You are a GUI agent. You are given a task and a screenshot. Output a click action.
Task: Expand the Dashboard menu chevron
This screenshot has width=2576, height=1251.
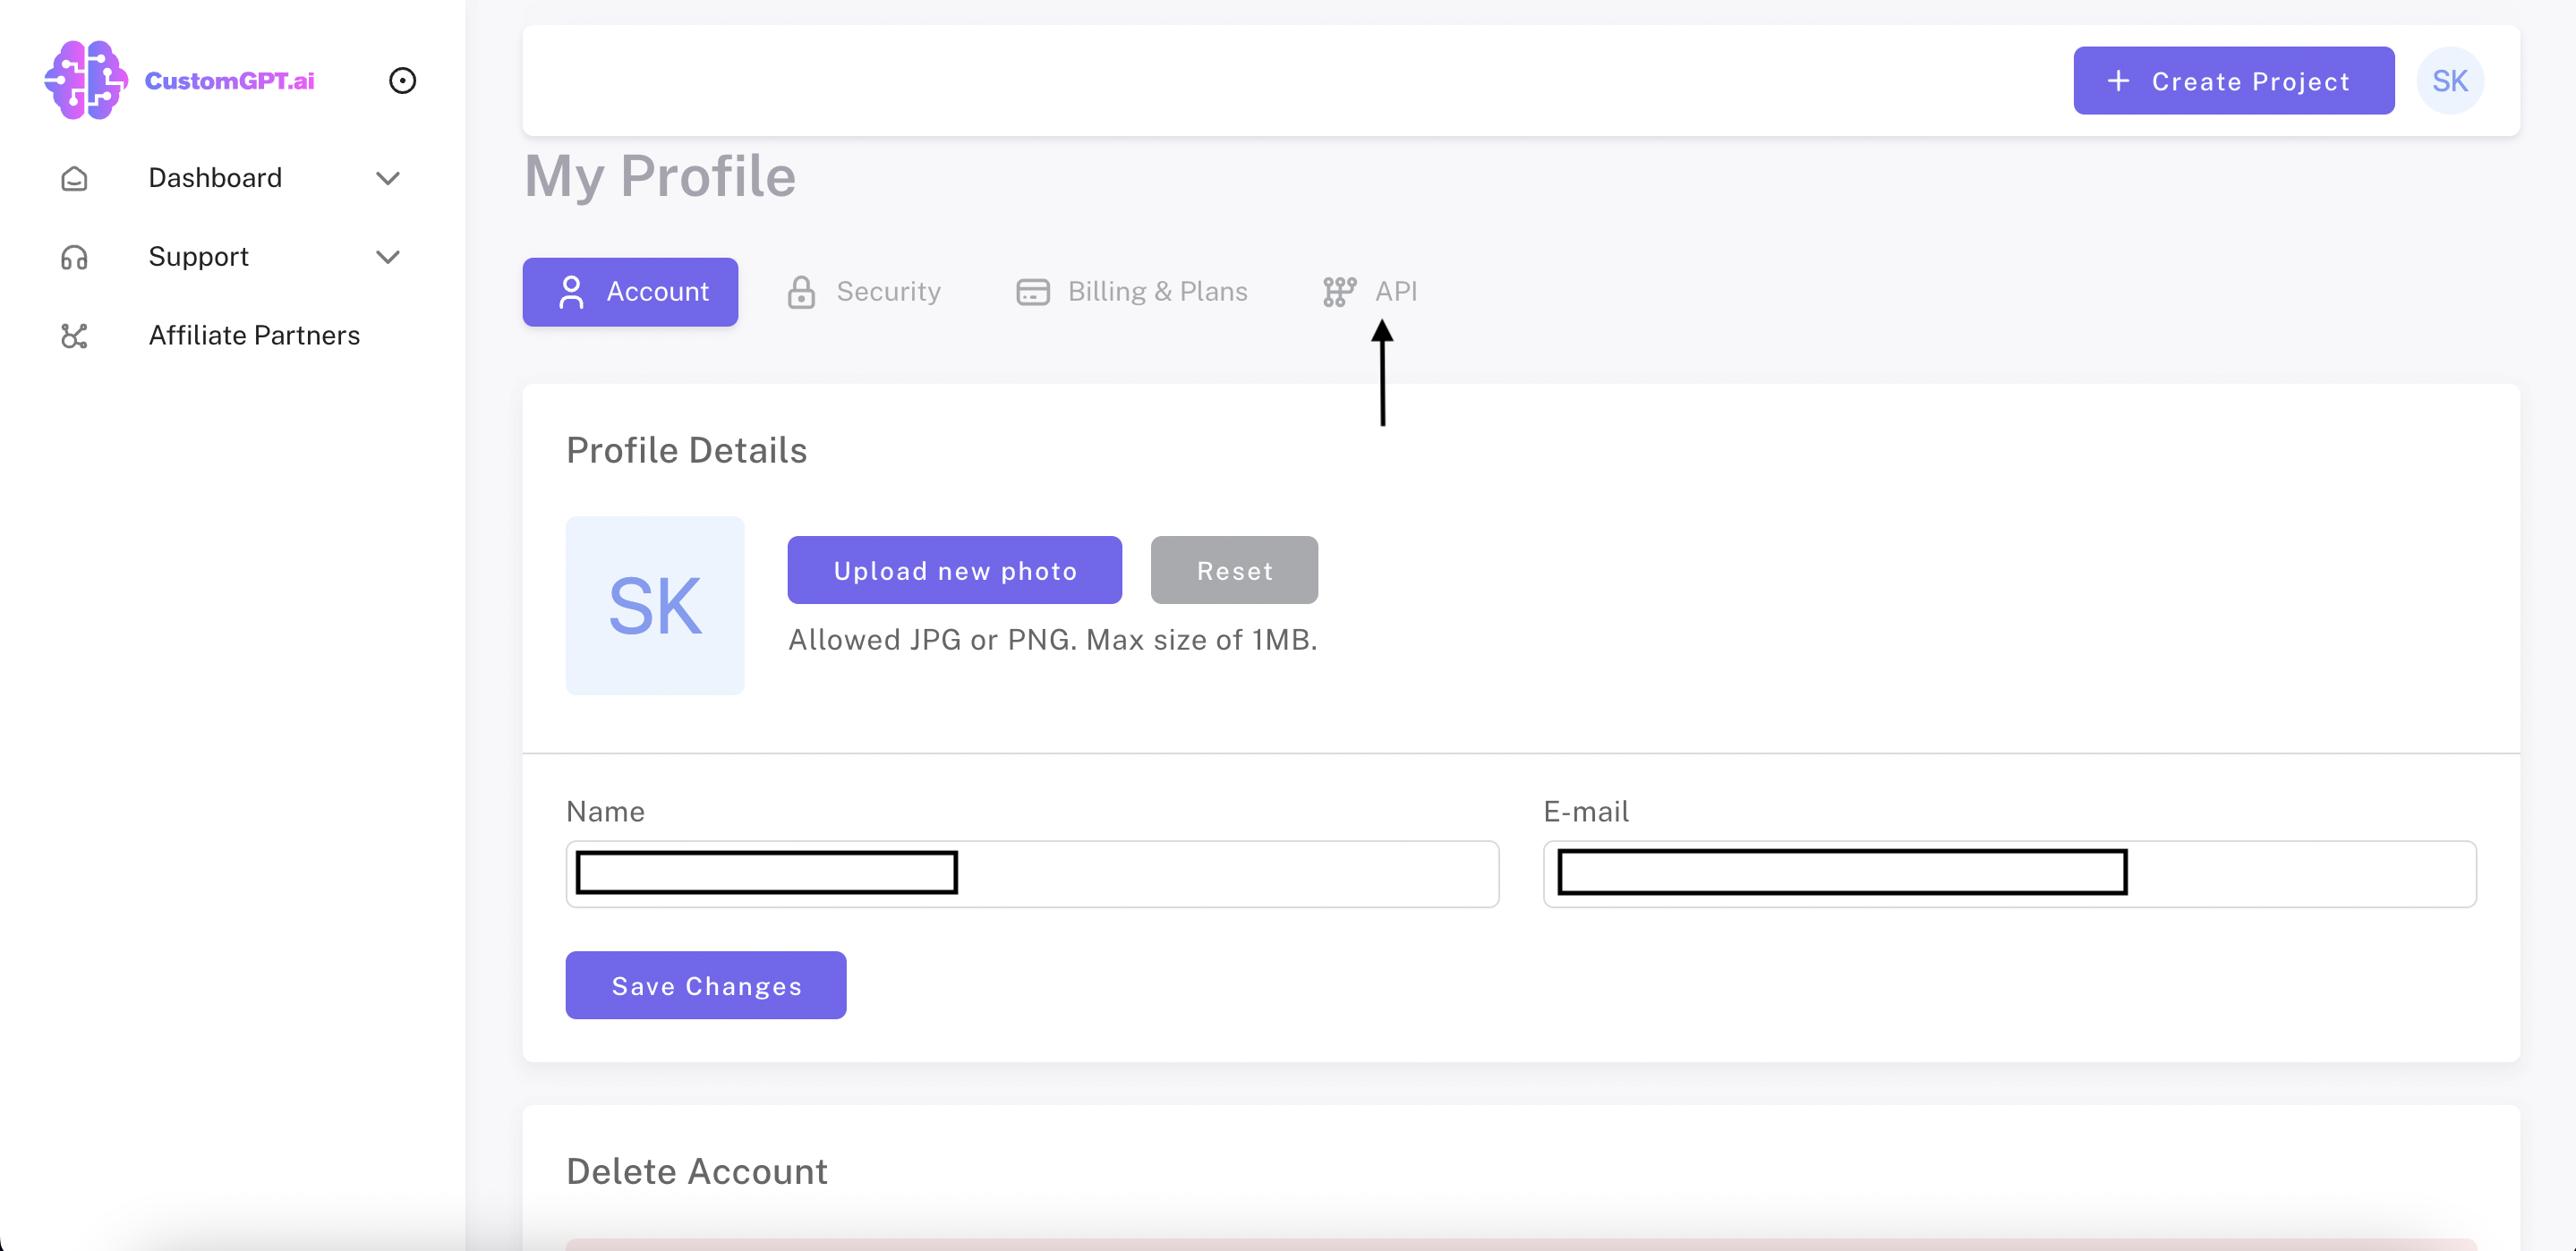click(x=388, y=178)
